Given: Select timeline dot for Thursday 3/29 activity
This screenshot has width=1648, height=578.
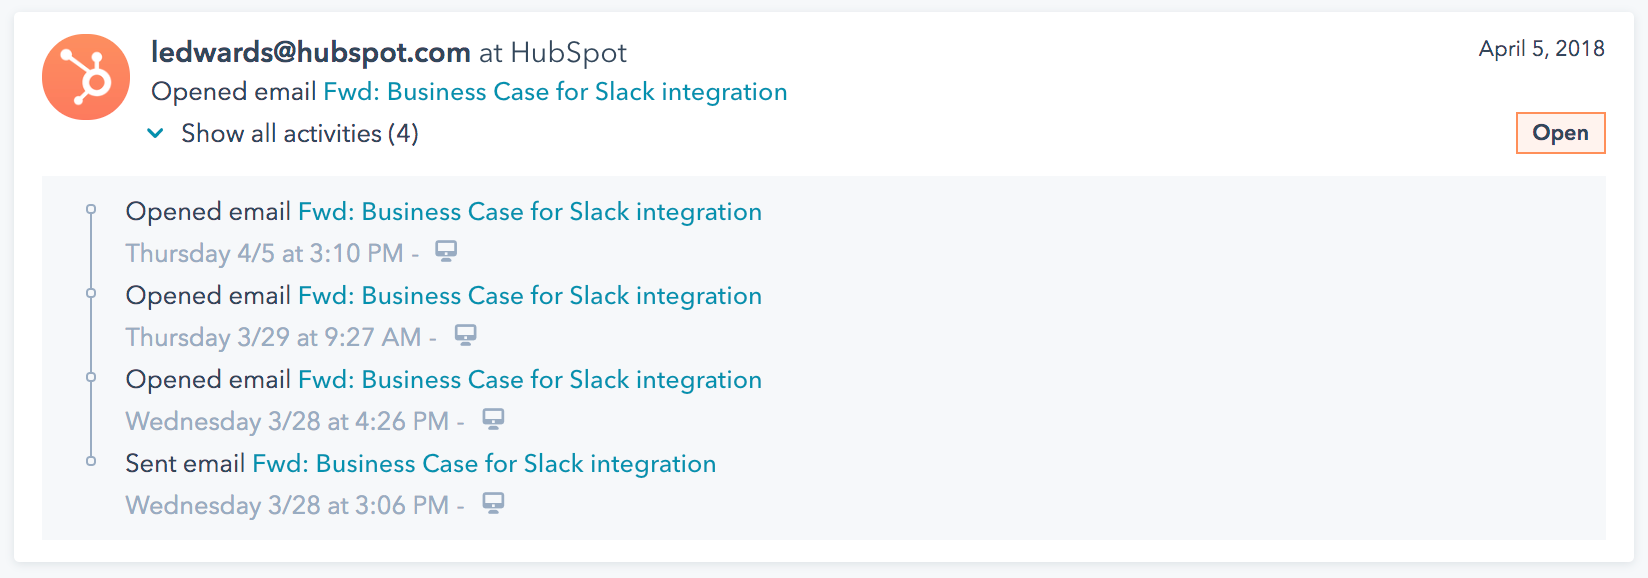Looking at the screenshot, I should coord(91,293).
